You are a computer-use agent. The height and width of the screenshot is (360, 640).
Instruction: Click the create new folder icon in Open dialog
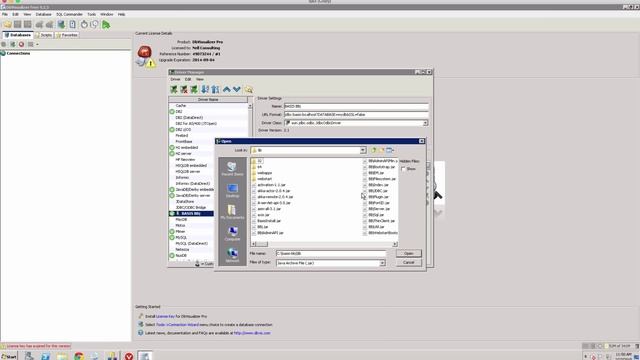[382, 150]
